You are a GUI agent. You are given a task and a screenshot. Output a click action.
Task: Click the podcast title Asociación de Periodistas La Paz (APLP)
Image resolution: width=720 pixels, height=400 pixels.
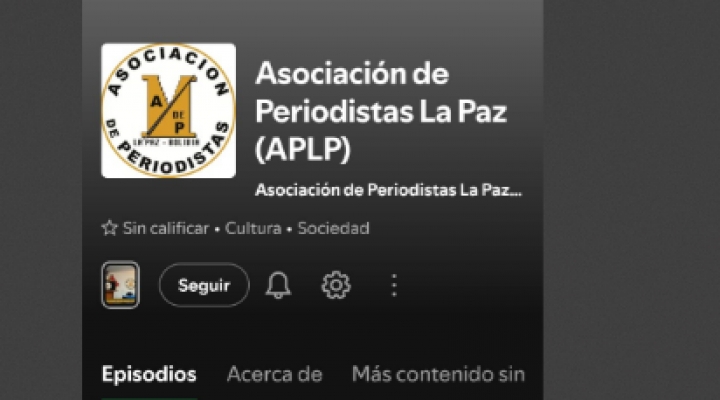pos(381,111)
